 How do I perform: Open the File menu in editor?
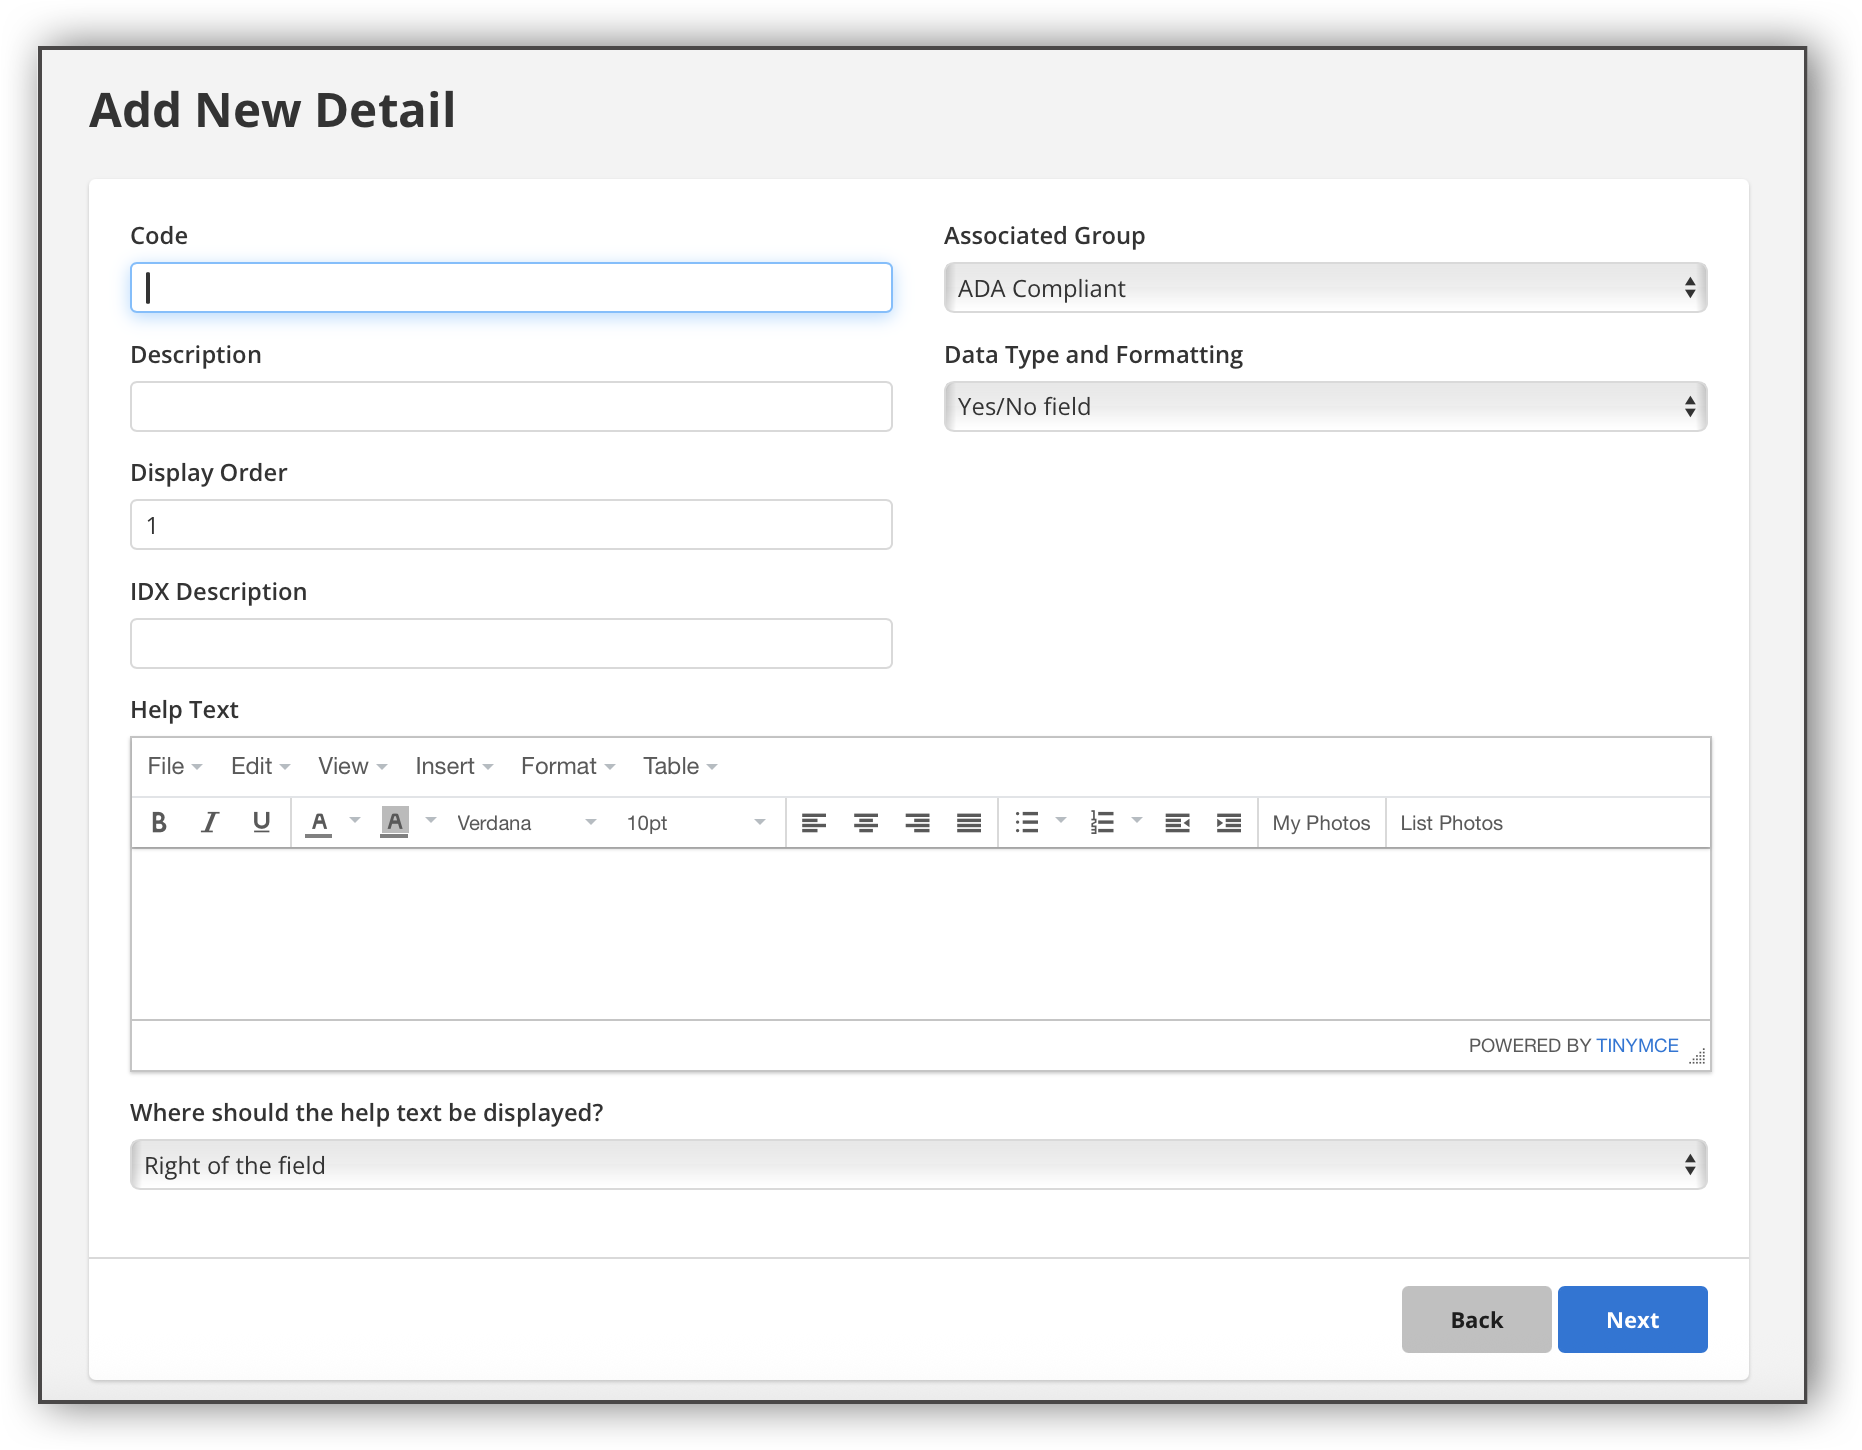[x=174, y=766]
